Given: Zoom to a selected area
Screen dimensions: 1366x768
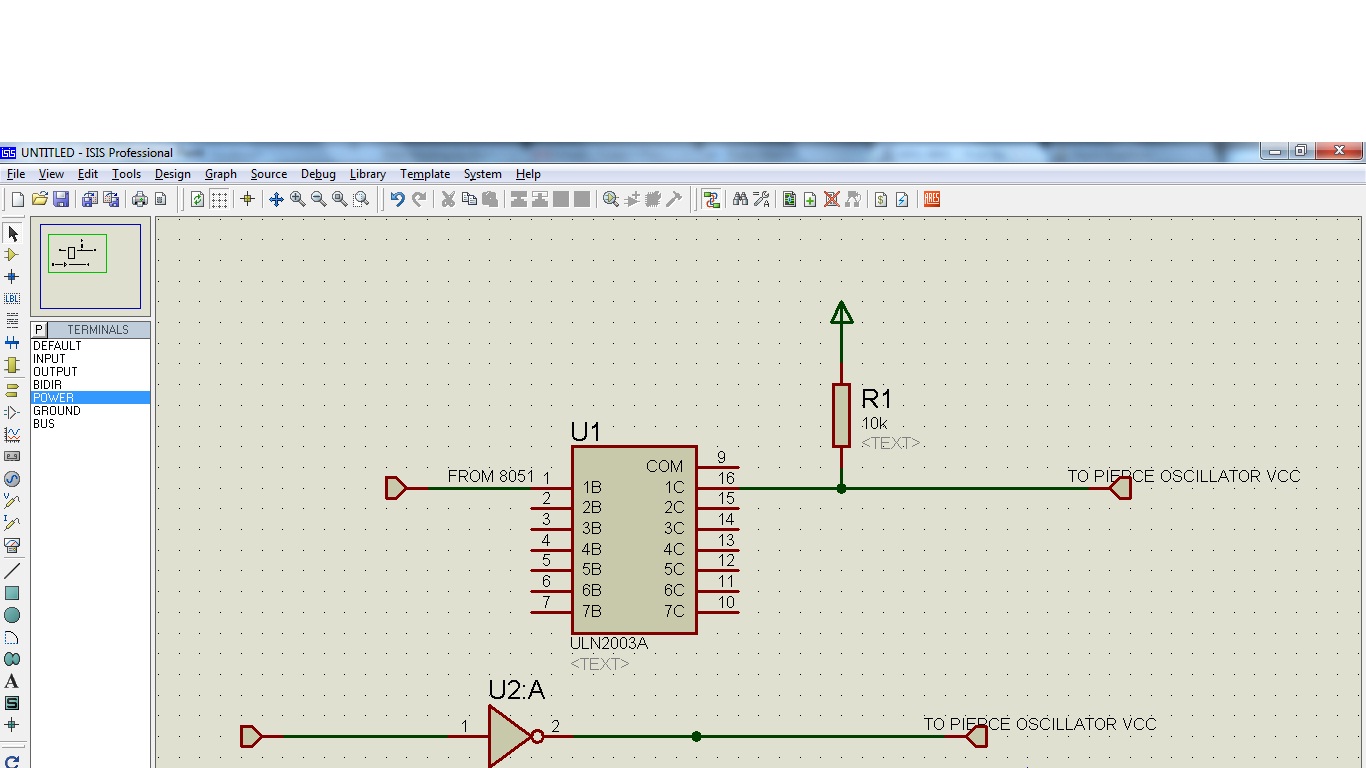Looking at the screenshot, I should 361,200.
